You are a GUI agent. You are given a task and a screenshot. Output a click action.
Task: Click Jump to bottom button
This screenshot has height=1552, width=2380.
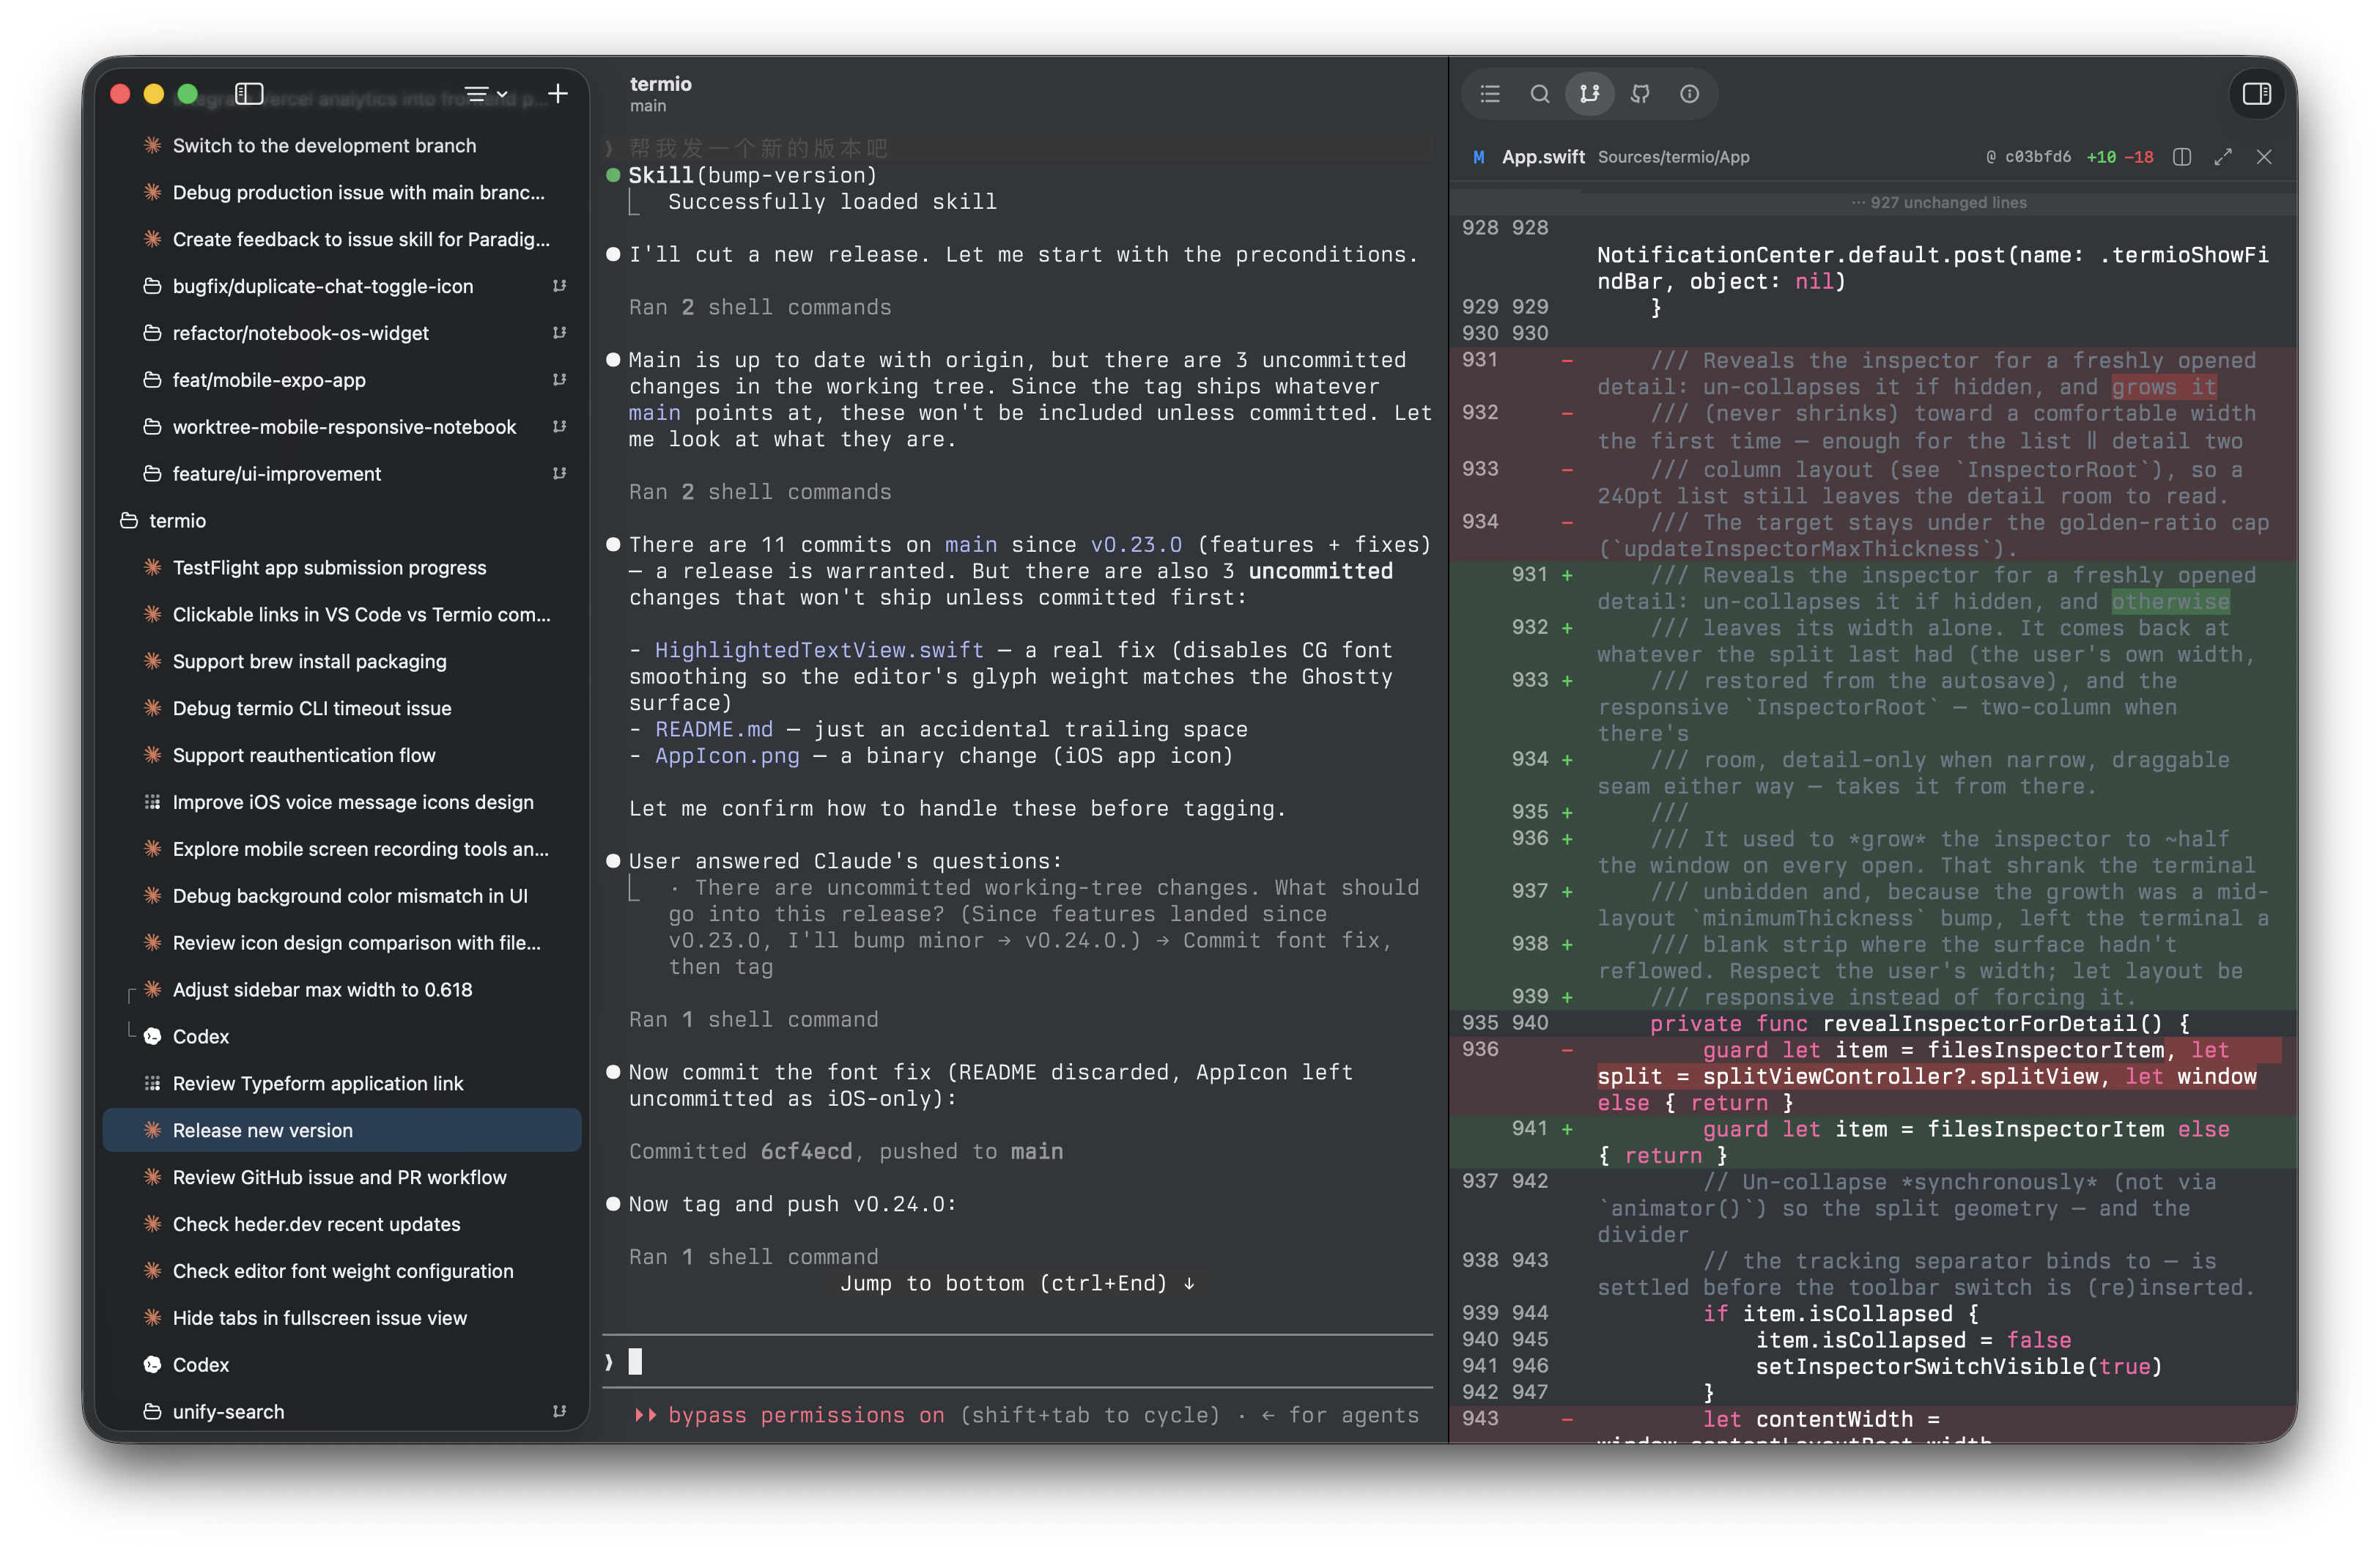pos(1018,1283)
